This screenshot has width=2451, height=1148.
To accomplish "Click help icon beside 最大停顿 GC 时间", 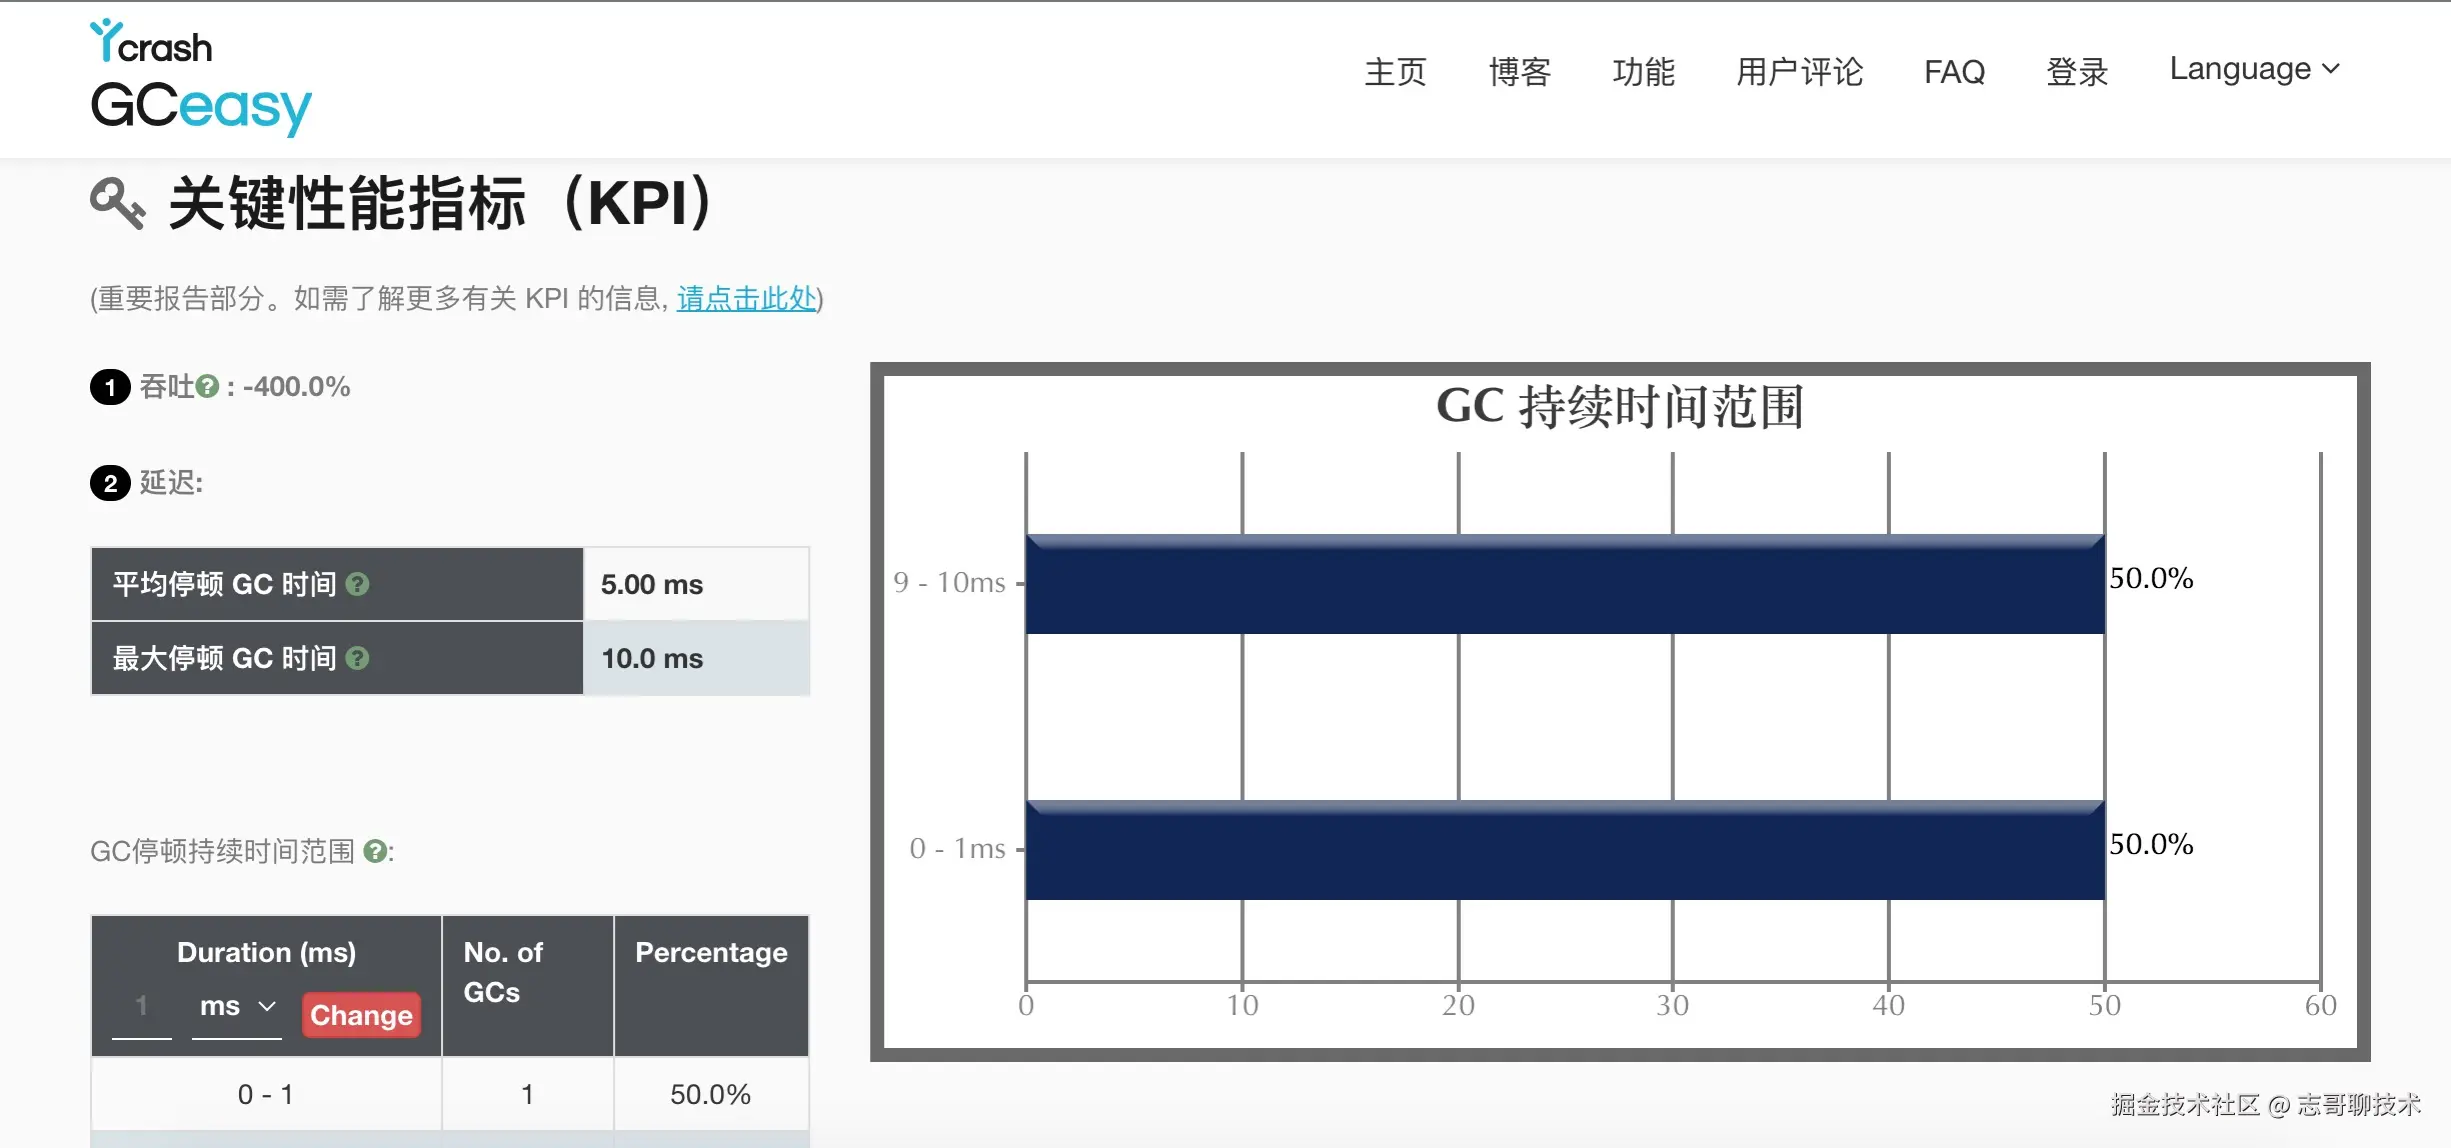I will coord(357,658).
